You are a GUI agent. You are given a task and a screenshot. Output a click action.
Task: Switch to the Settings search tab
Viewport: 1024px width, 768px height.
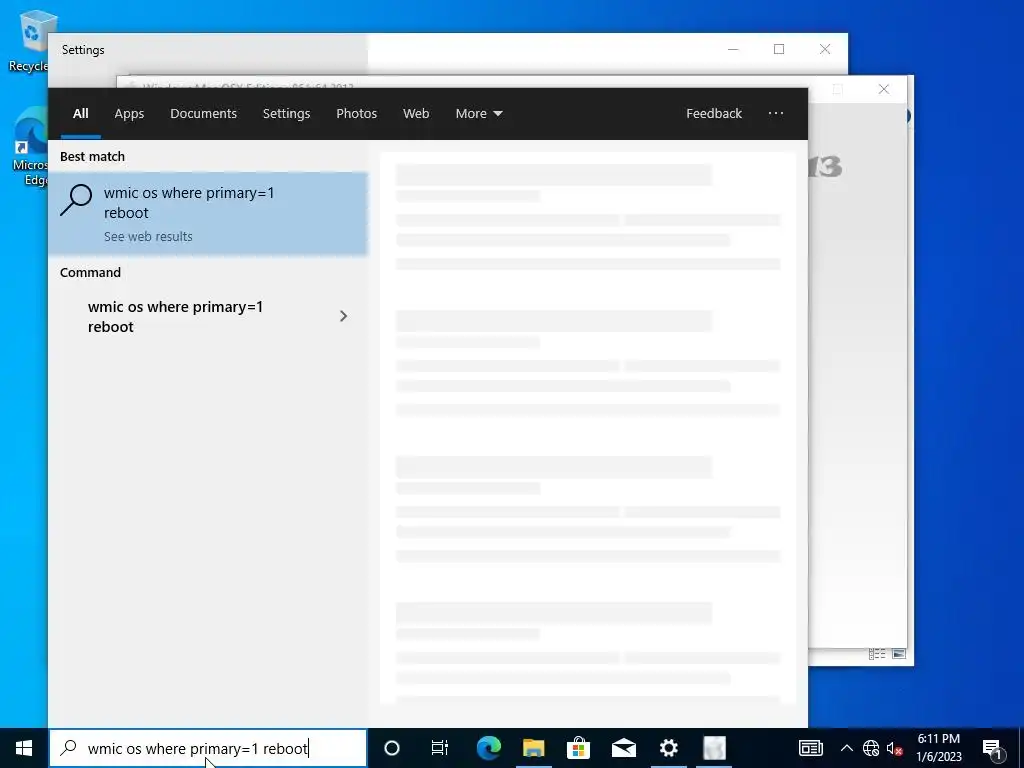coord(286,114)
